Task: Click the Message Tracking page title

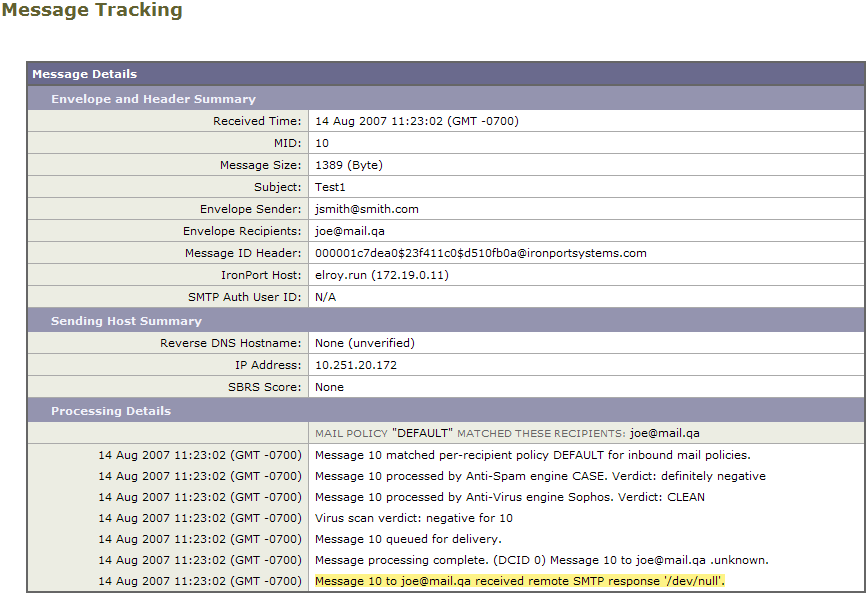Action: [x=92, y=11]
